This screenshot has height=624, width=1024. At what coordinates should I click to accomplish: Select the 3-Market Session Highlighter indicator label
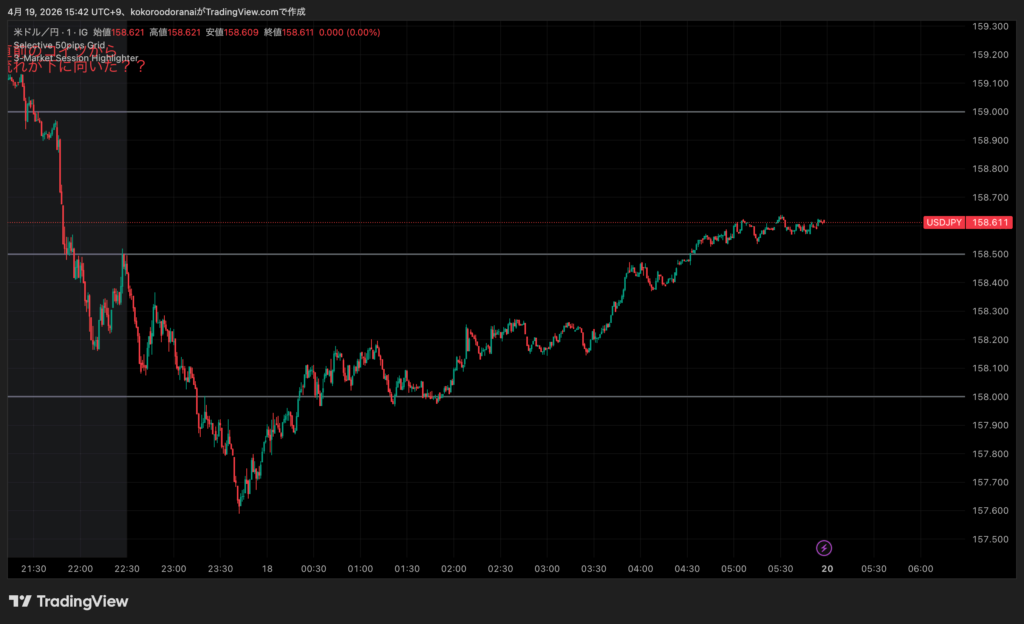pyautogui.click(x=75, y=59)
